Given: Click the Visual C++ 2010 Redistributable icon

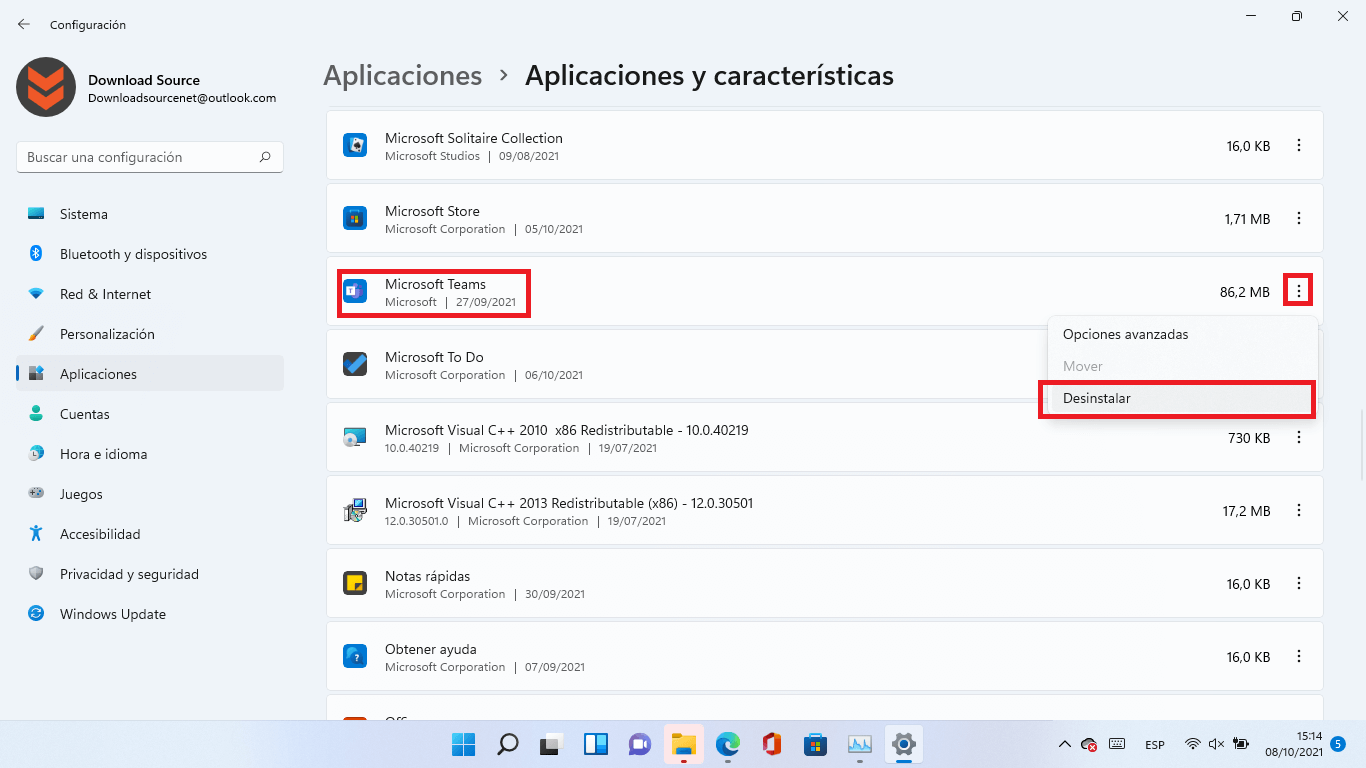Looking at the screenshot, I should (x=355, y=437).
